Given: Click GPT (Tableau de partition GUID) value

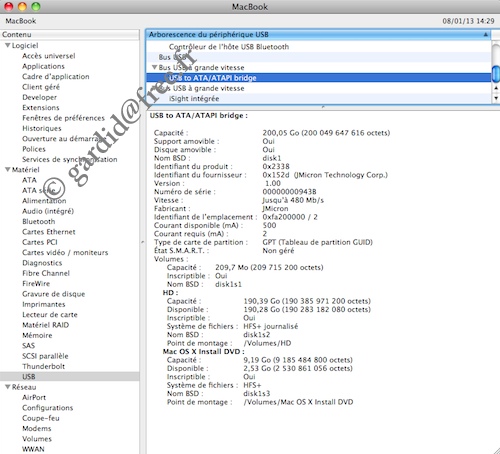Looking at the screenshot, I should click(317, 242).
